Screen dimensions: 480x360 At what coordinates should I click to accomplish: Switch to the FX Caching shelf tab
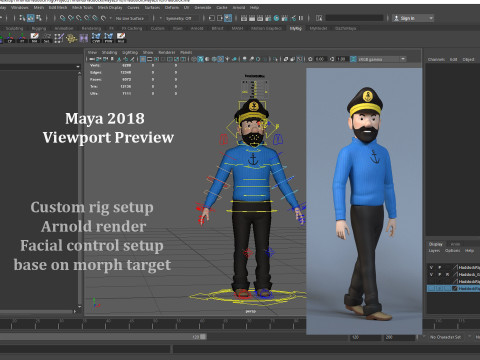point(132,28)
